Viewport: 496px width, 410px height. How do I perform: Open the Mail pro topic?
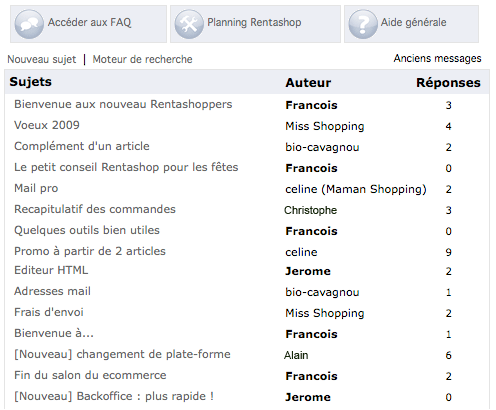click(x=36, y=188)
